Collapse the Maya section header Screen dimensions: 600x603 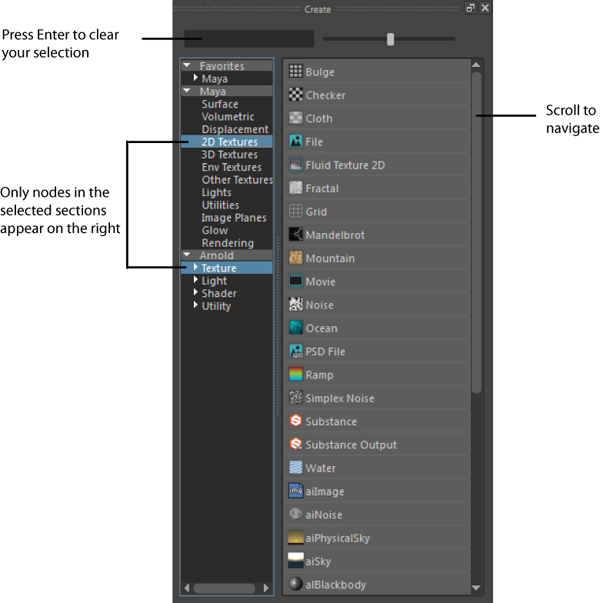coord(187,91)
